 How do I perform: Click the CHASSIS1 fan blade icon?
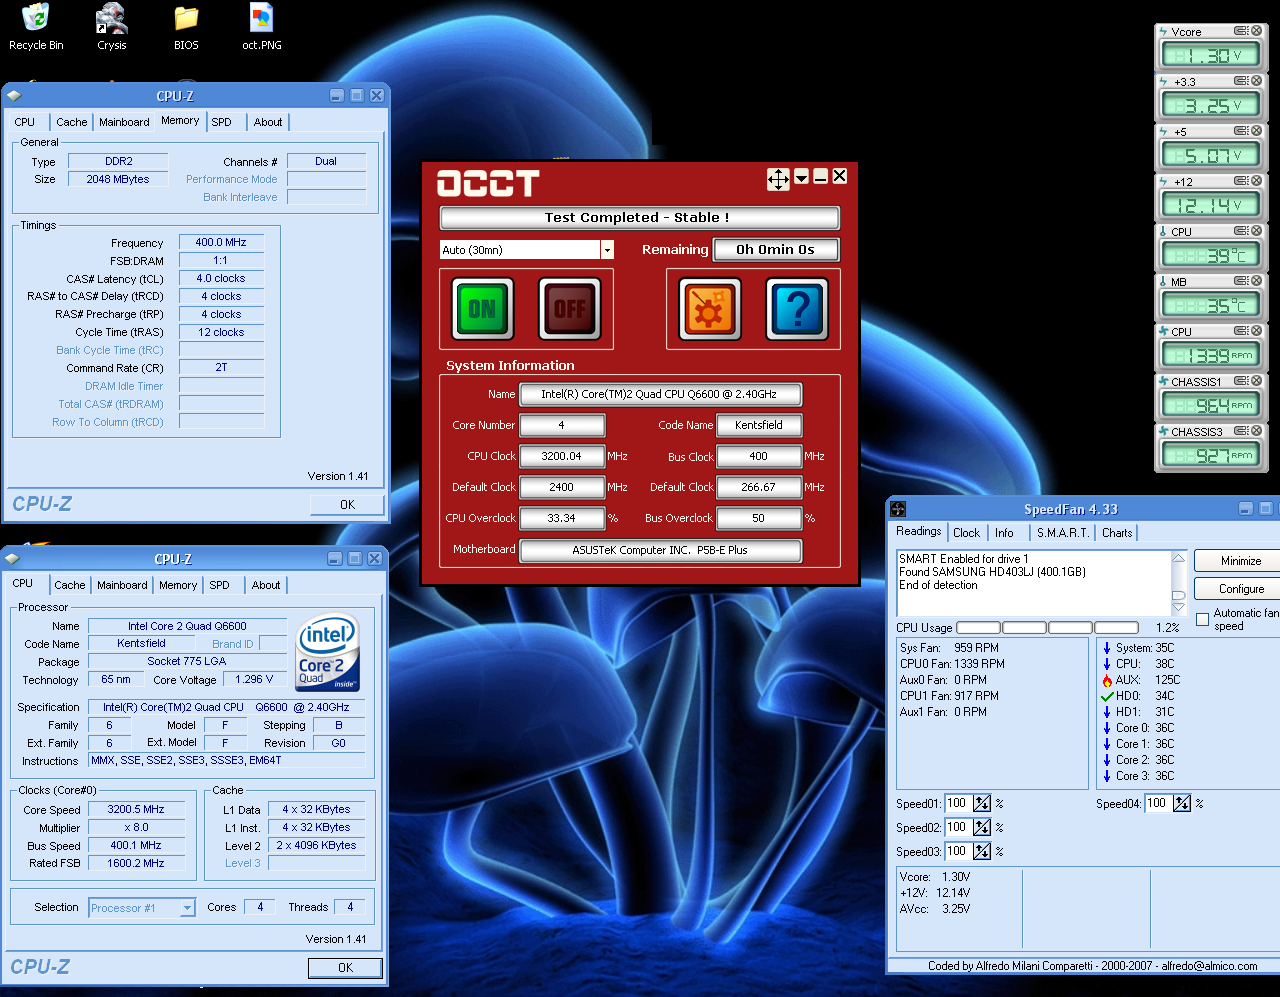pyautogui.click(x=1163, y=381)
